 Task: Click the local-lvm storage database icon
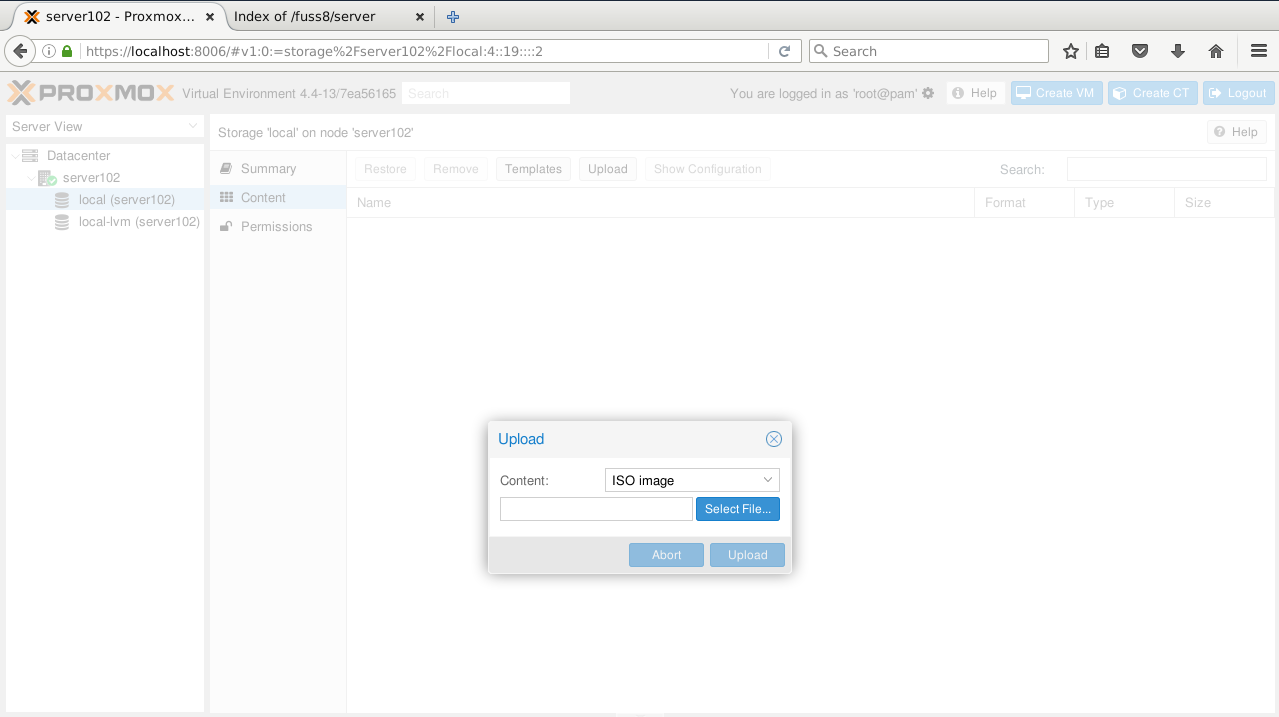(x=62, y=222)
